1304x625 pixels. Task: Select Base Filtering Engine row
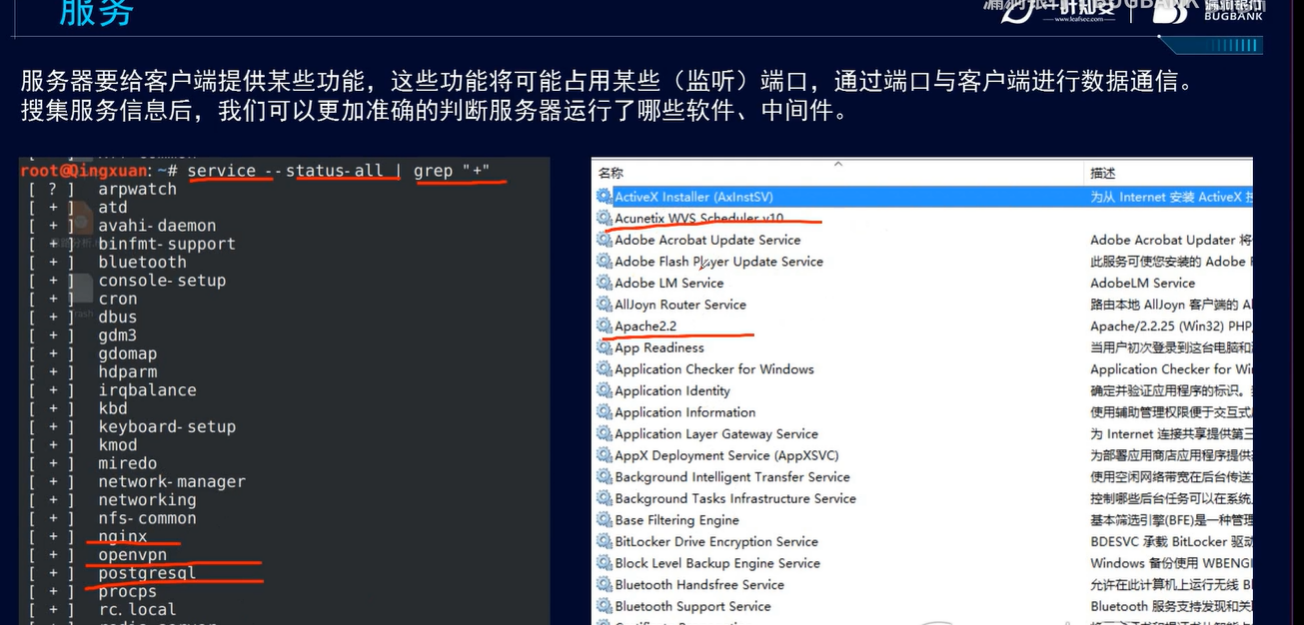click(x=922, y=520)
